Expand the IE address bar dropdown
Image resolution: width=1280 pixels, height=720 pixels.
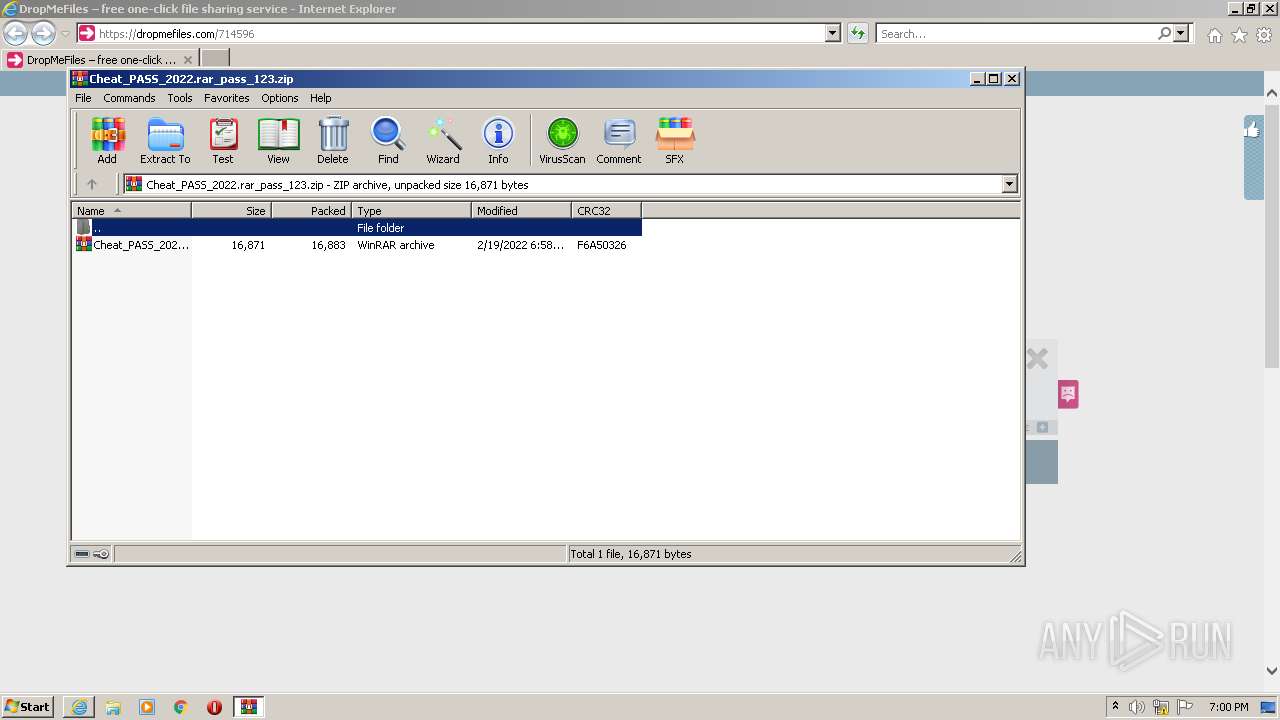(x=833, y=33)
